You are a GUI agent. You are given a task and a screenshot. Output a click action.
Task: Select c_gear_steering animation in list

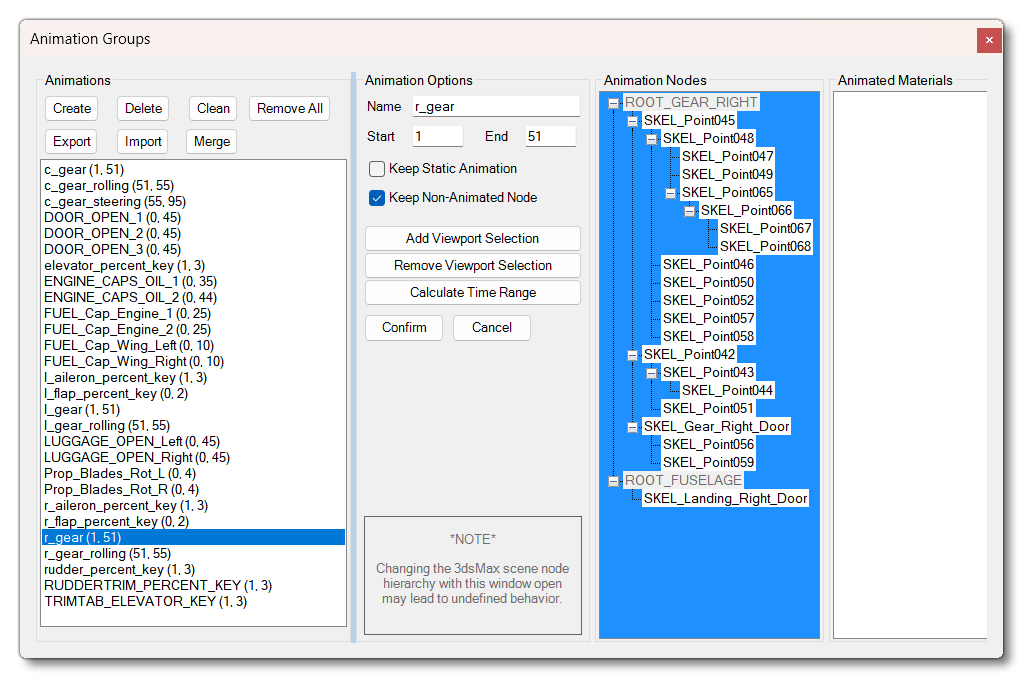[100, 202]
